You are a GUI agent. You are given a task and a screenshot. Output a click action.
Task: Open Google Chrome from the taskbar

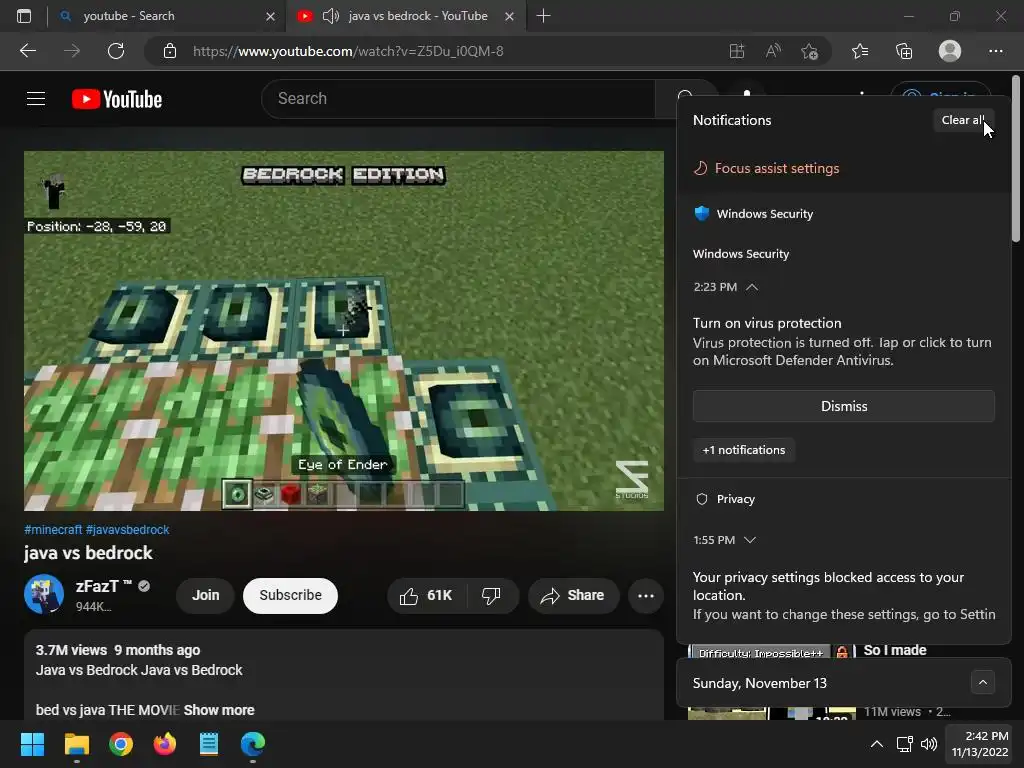point(121,744)
